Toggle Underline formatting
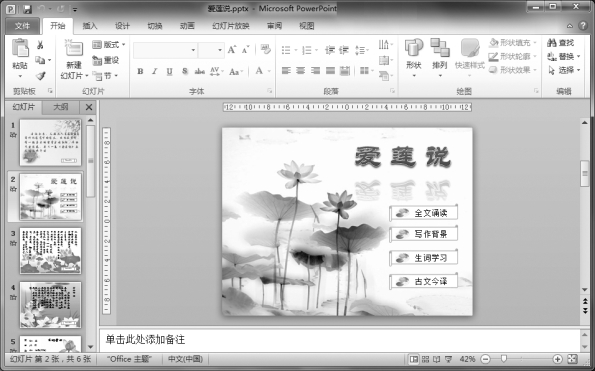Image resolution: width=595 pixels, height=371 pixels. [x=169, y=71]
